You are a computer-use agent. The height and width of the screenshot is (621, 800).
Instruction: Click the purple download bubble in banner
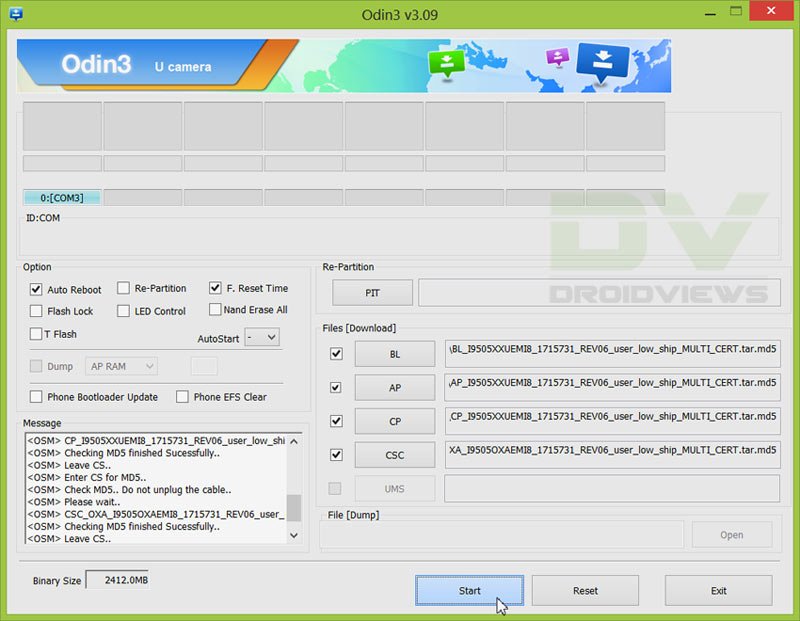coord(557,57)
